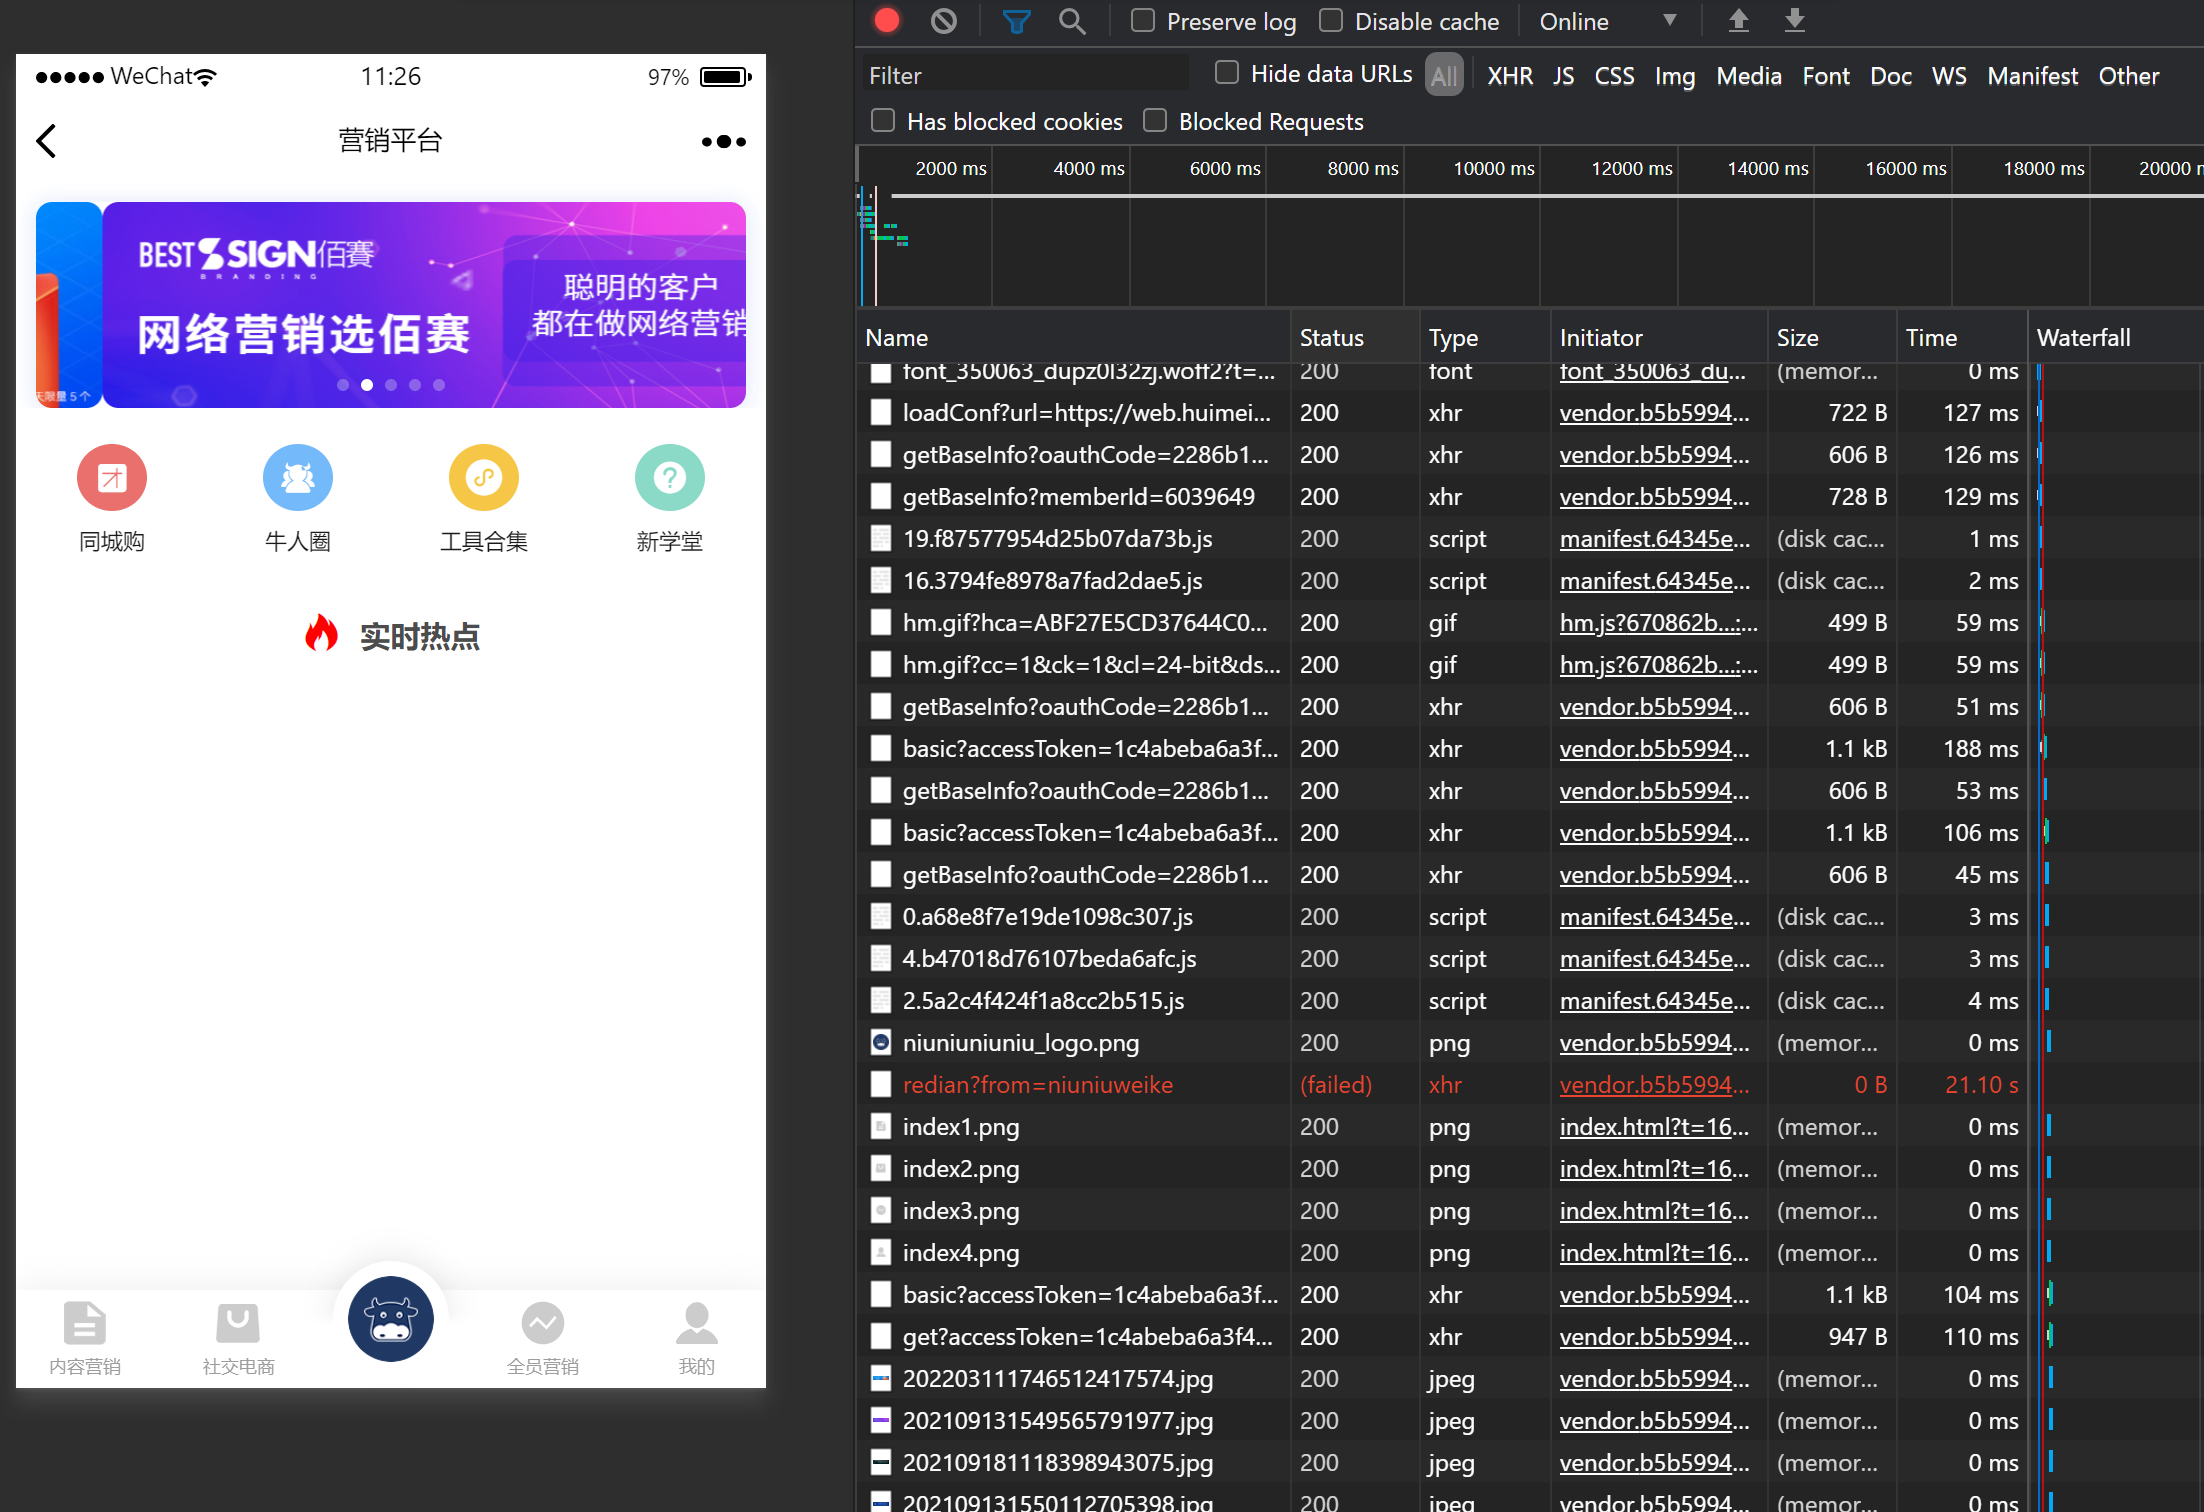Click the red record network log button
This screenshot has height=1512, width=2204.
pos(886,21)
